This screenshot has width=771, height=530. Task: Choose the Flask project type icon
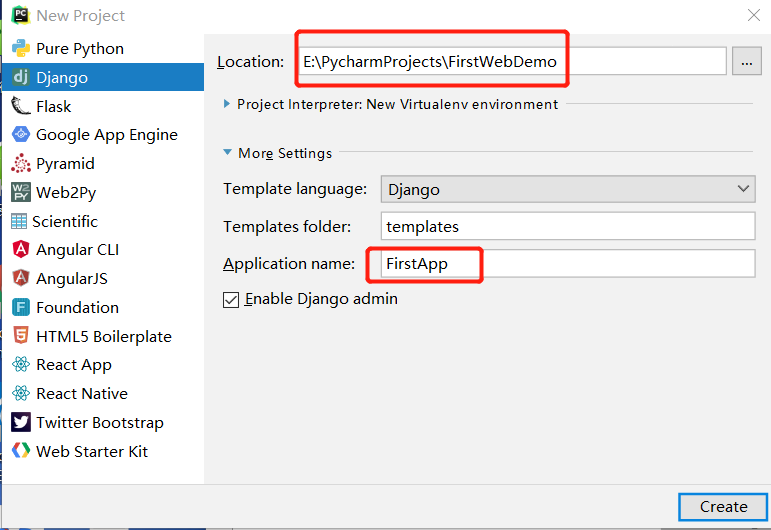point(21,106)
